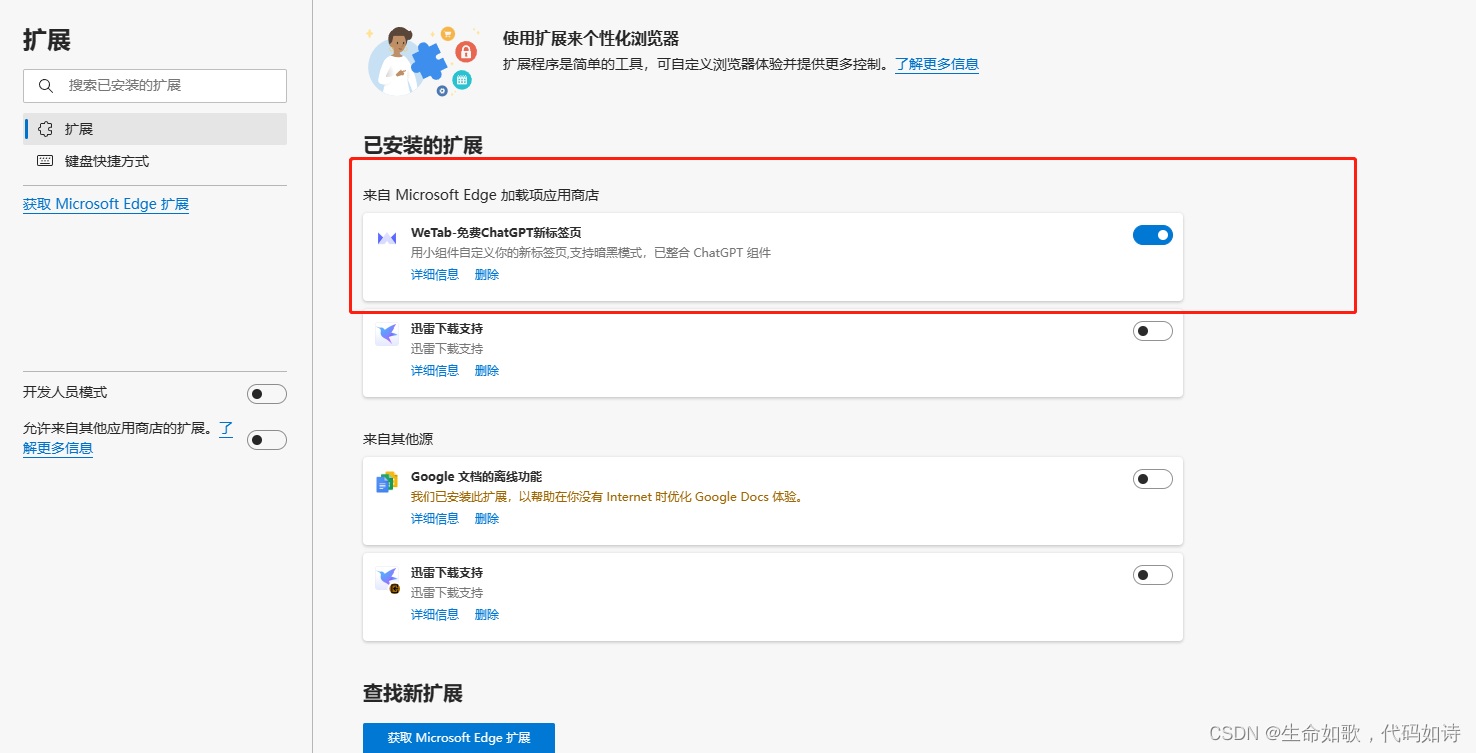Click 删除 for first 迅雷下载支持
This screenshot has width=1476, height=753.
click(487, 371)
